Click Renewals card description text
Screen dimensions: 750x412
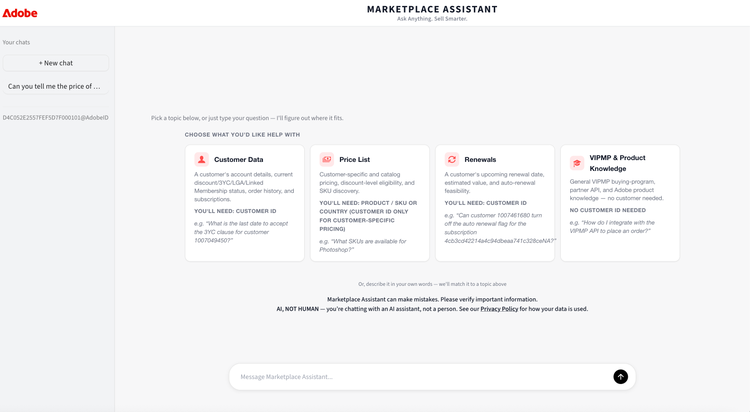point(494,183)
